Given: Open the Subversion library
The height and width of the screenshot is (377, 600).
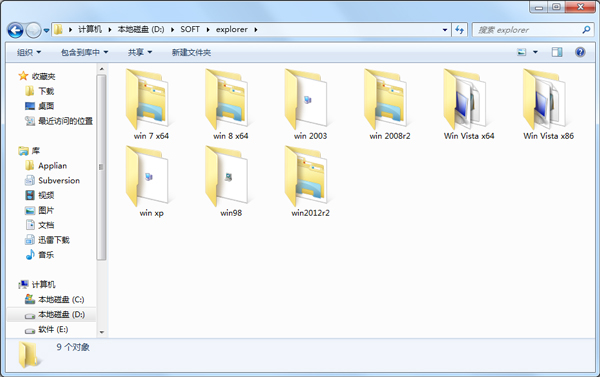Looking at the screenshot, I should 52,180.
